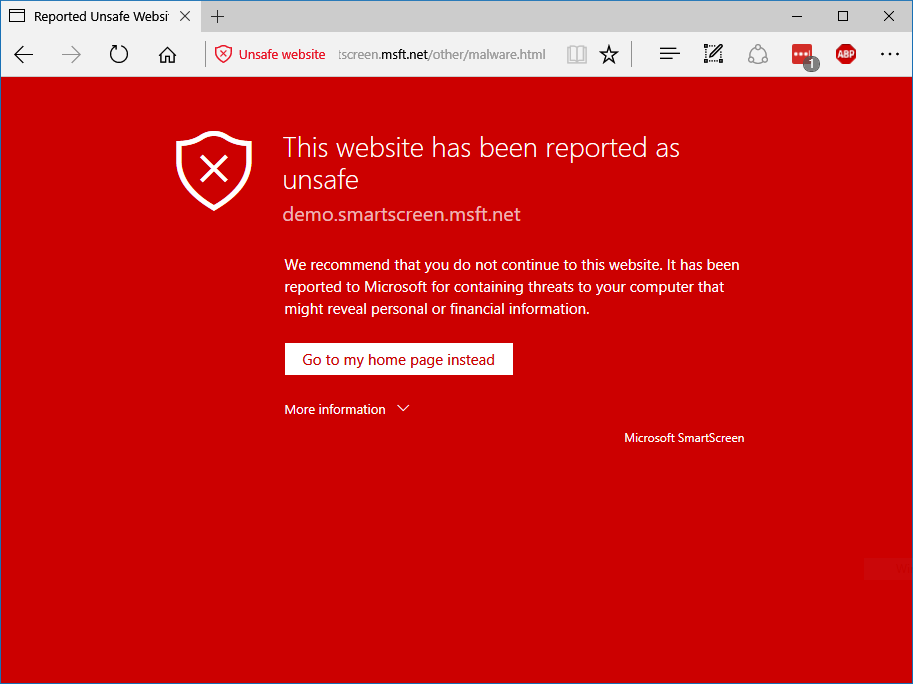Open the home page via the house icon
This screenshot has height=684, width=913.
coord(167,55)
